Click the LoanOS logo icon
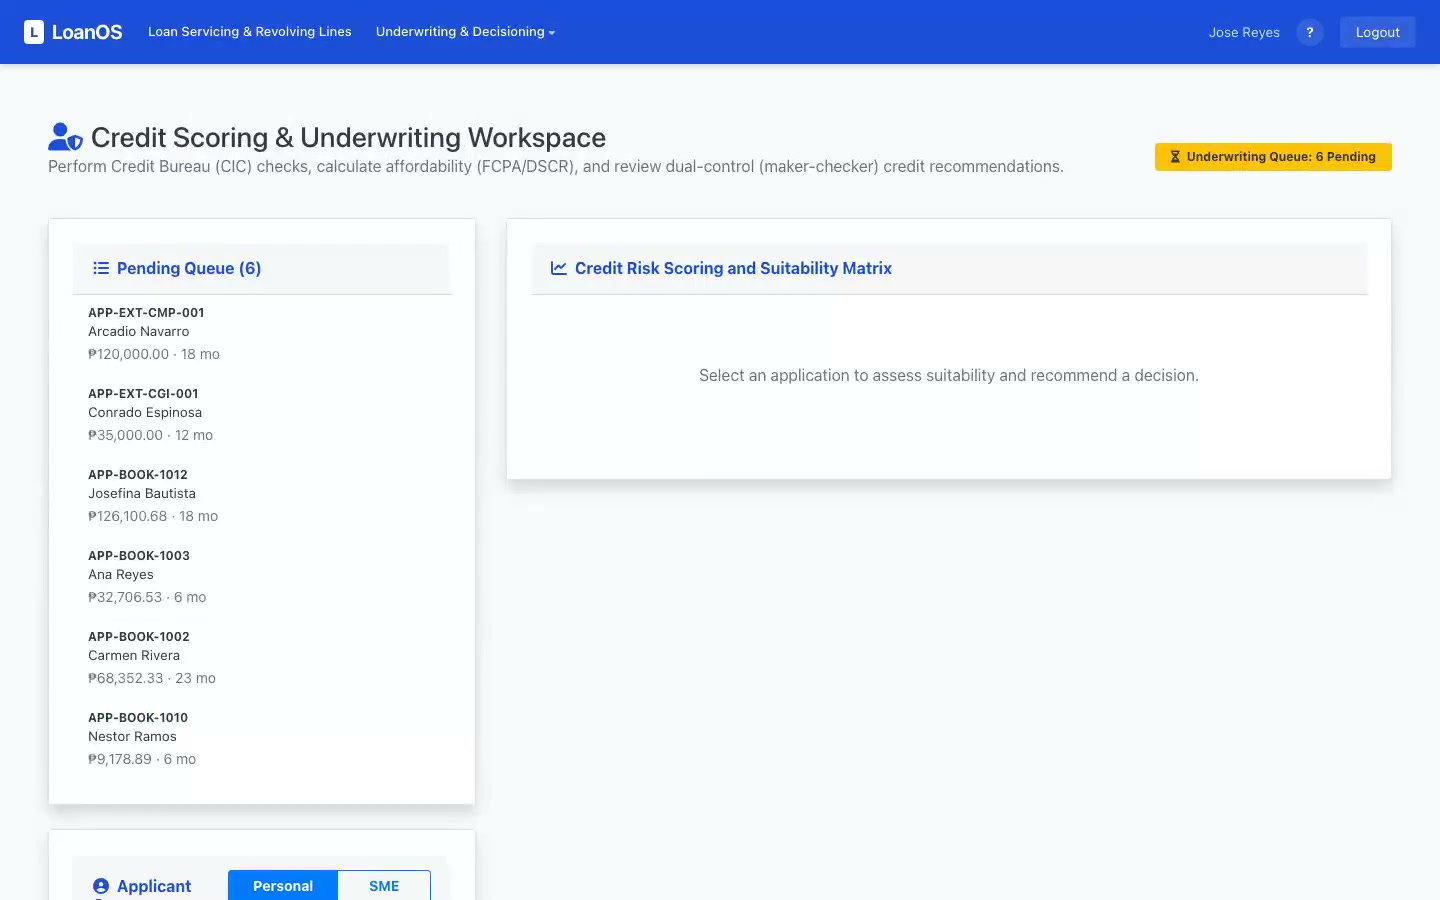 (34, 32)
